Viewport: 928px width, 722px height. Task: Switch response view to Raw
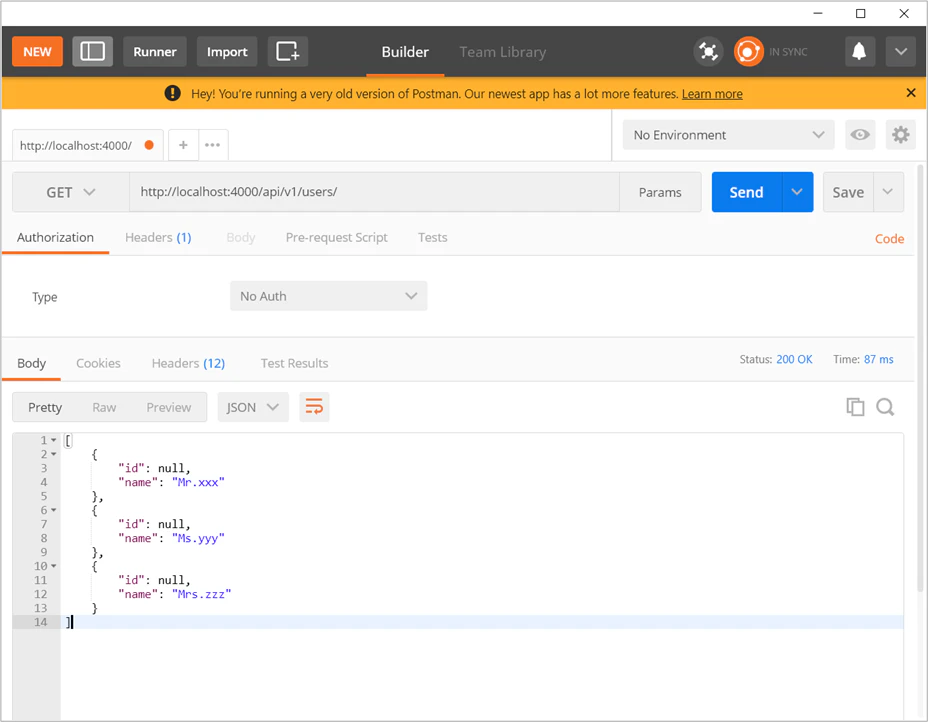104,407
